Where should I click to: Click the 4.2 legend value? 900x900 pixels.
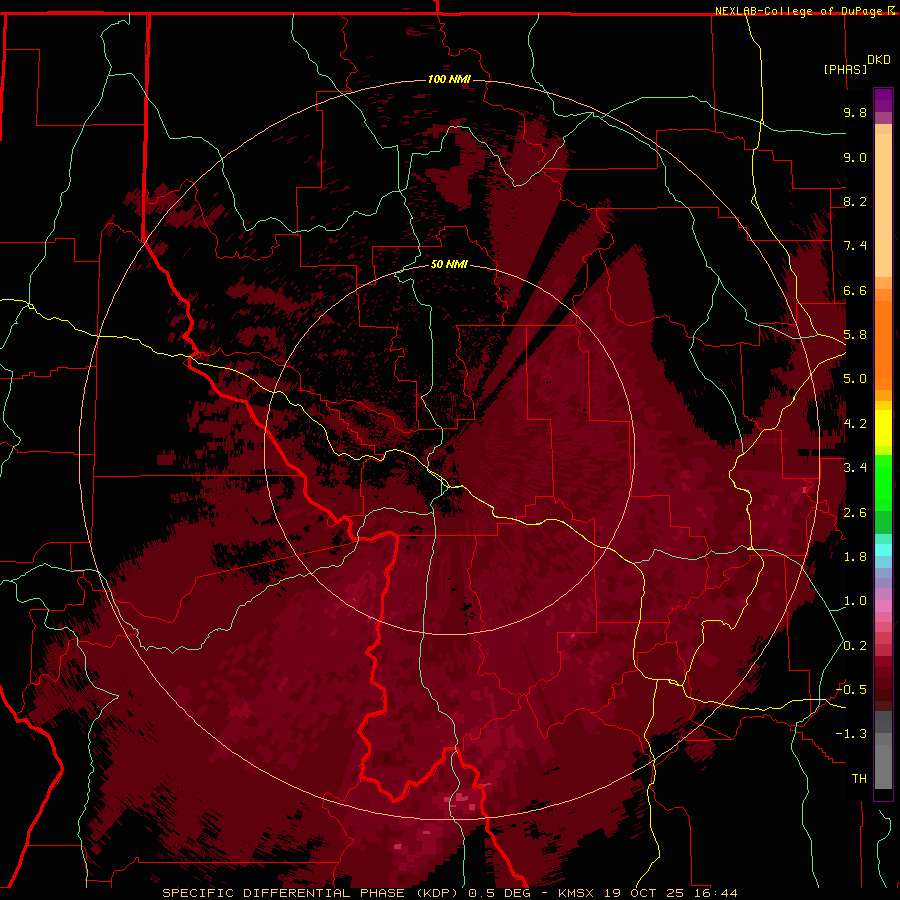click(855, 424)
